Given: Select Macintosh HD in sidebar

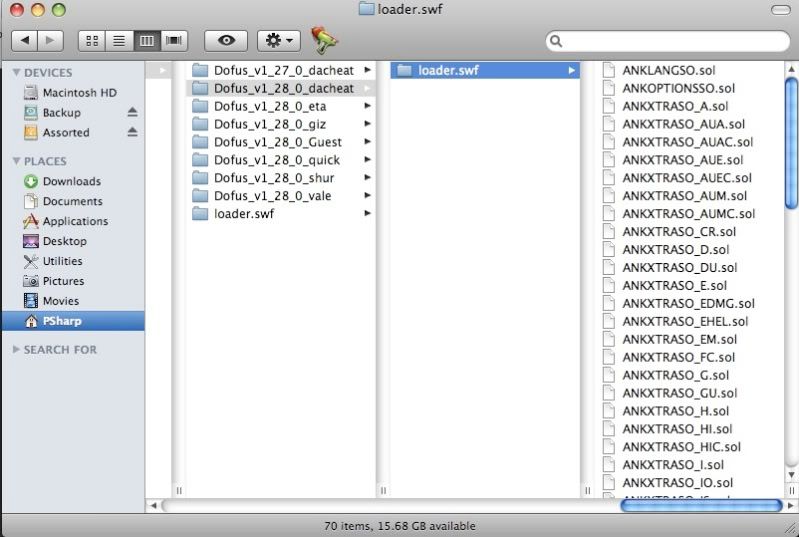Looking at the screenshot, I should pos(73,93).
